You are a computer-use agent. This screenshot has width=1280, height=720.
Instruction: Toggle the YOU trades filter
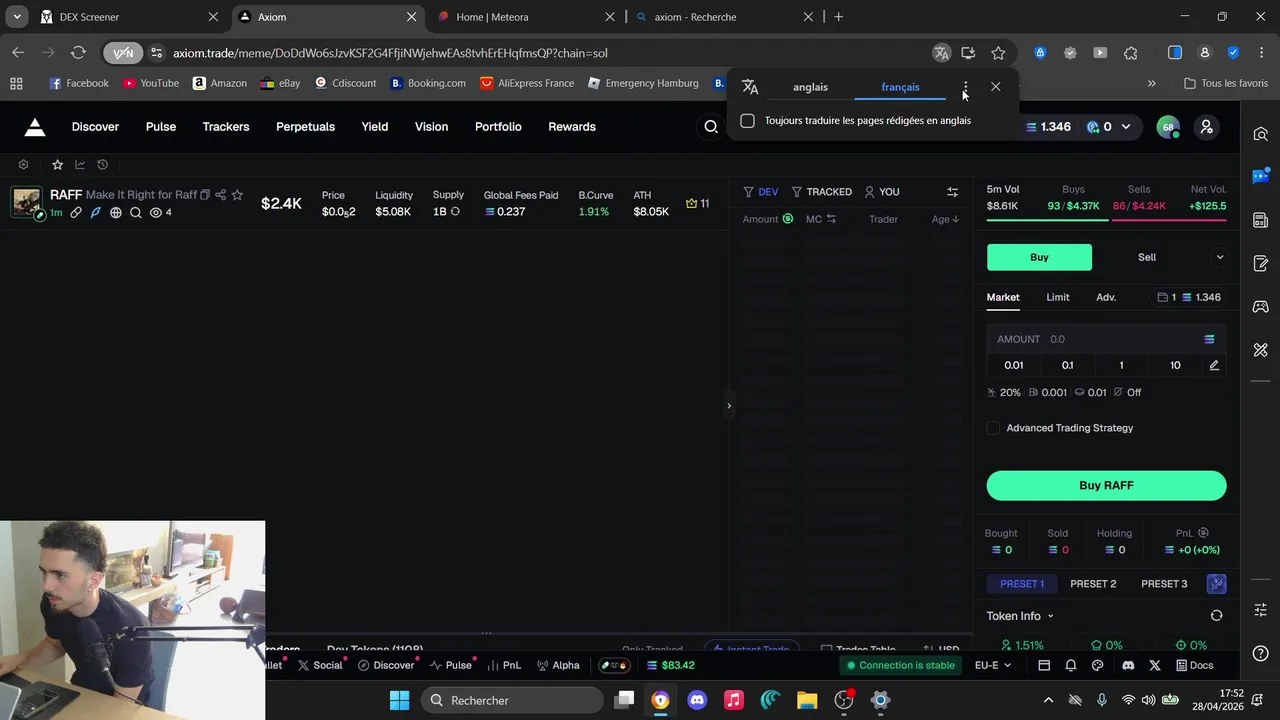882,192
